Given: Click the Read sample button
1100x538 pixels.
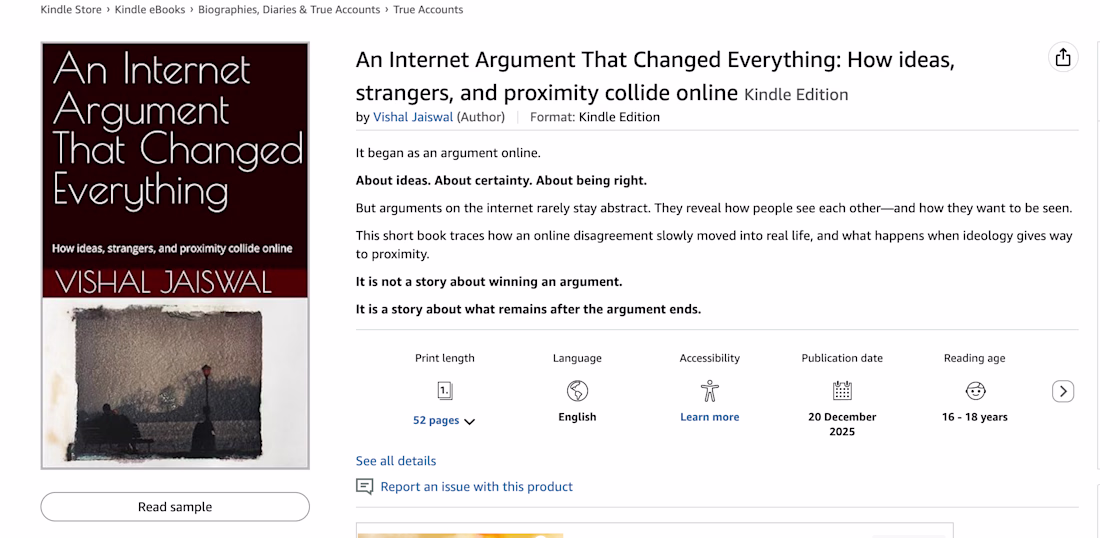Looking at the screenshot, I should (x=175, y=507).
